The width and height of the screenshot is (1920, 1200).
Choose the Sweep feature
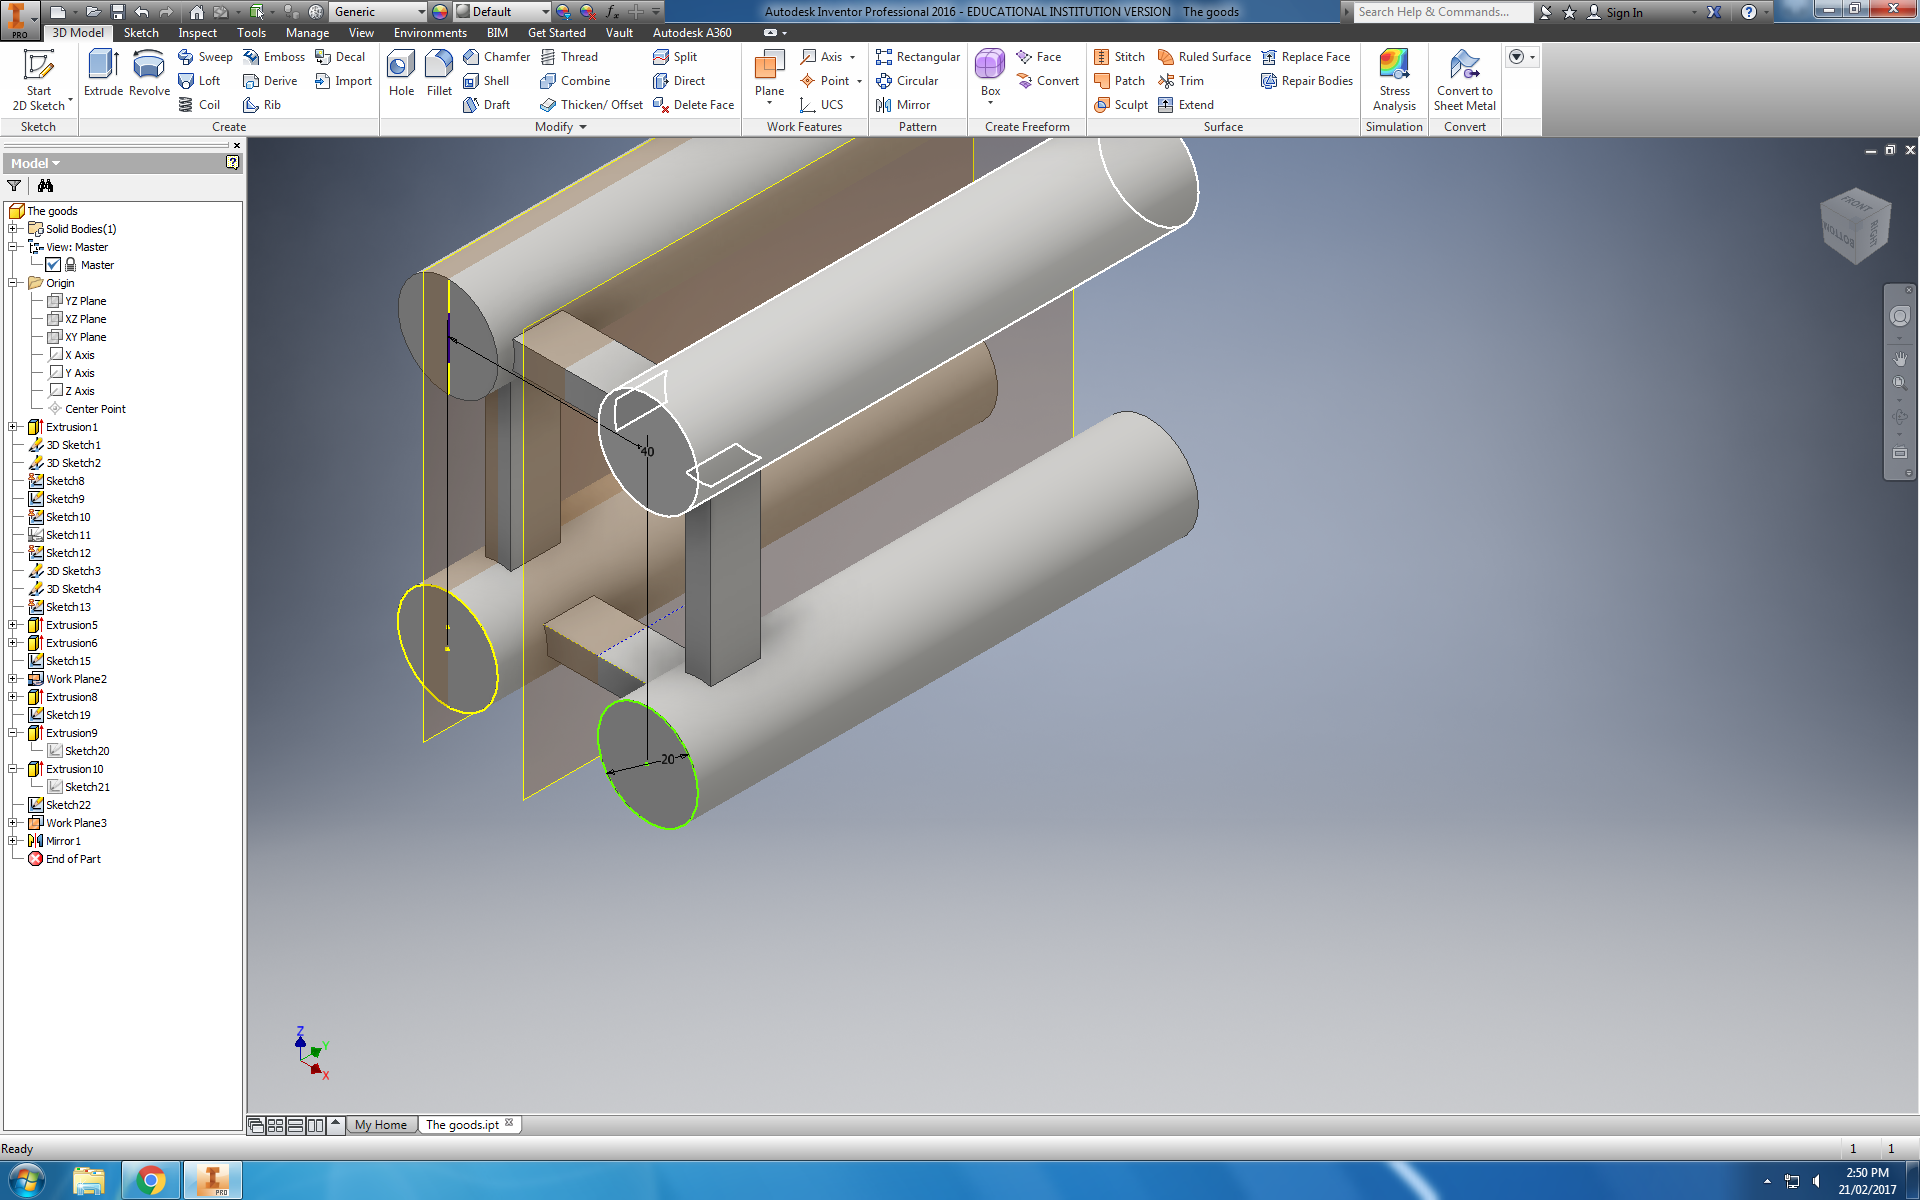pos(205,57)
